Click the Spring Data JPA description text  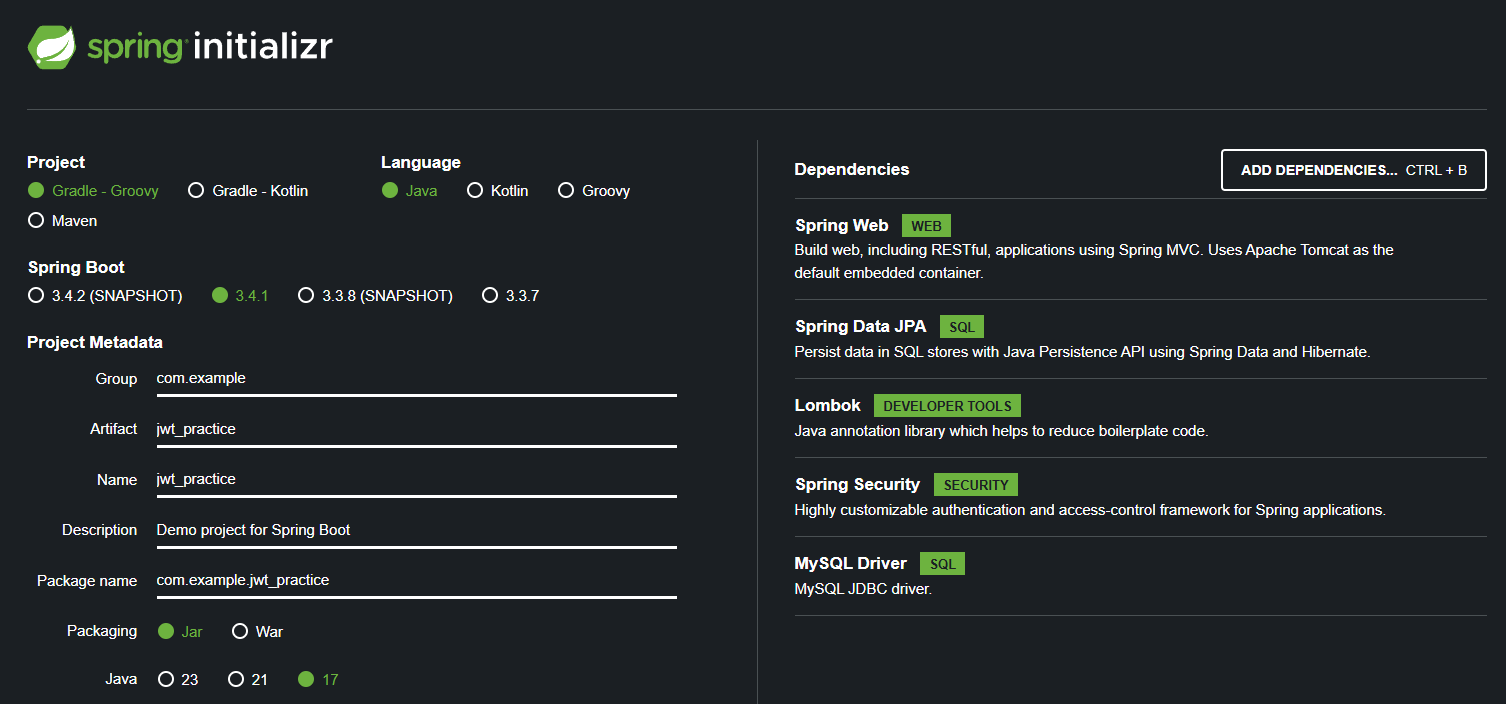click(1082, 352)
